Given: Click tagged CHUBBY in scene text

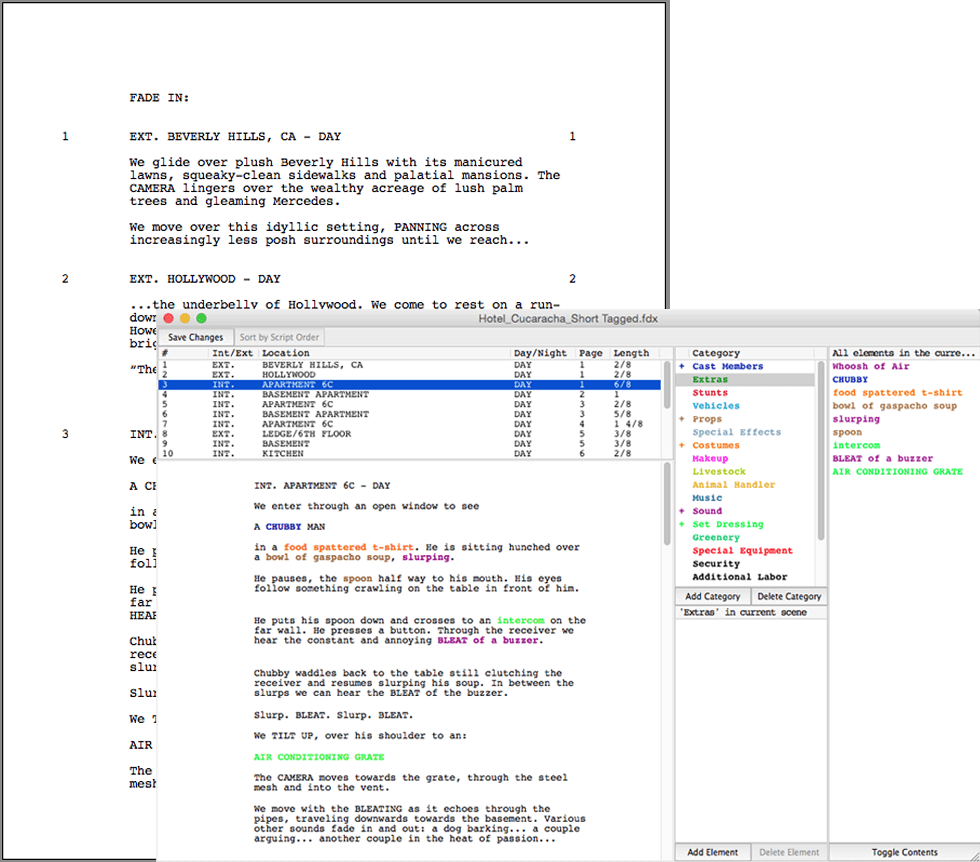Looking at the screenshot, I should tap(283, 526).
